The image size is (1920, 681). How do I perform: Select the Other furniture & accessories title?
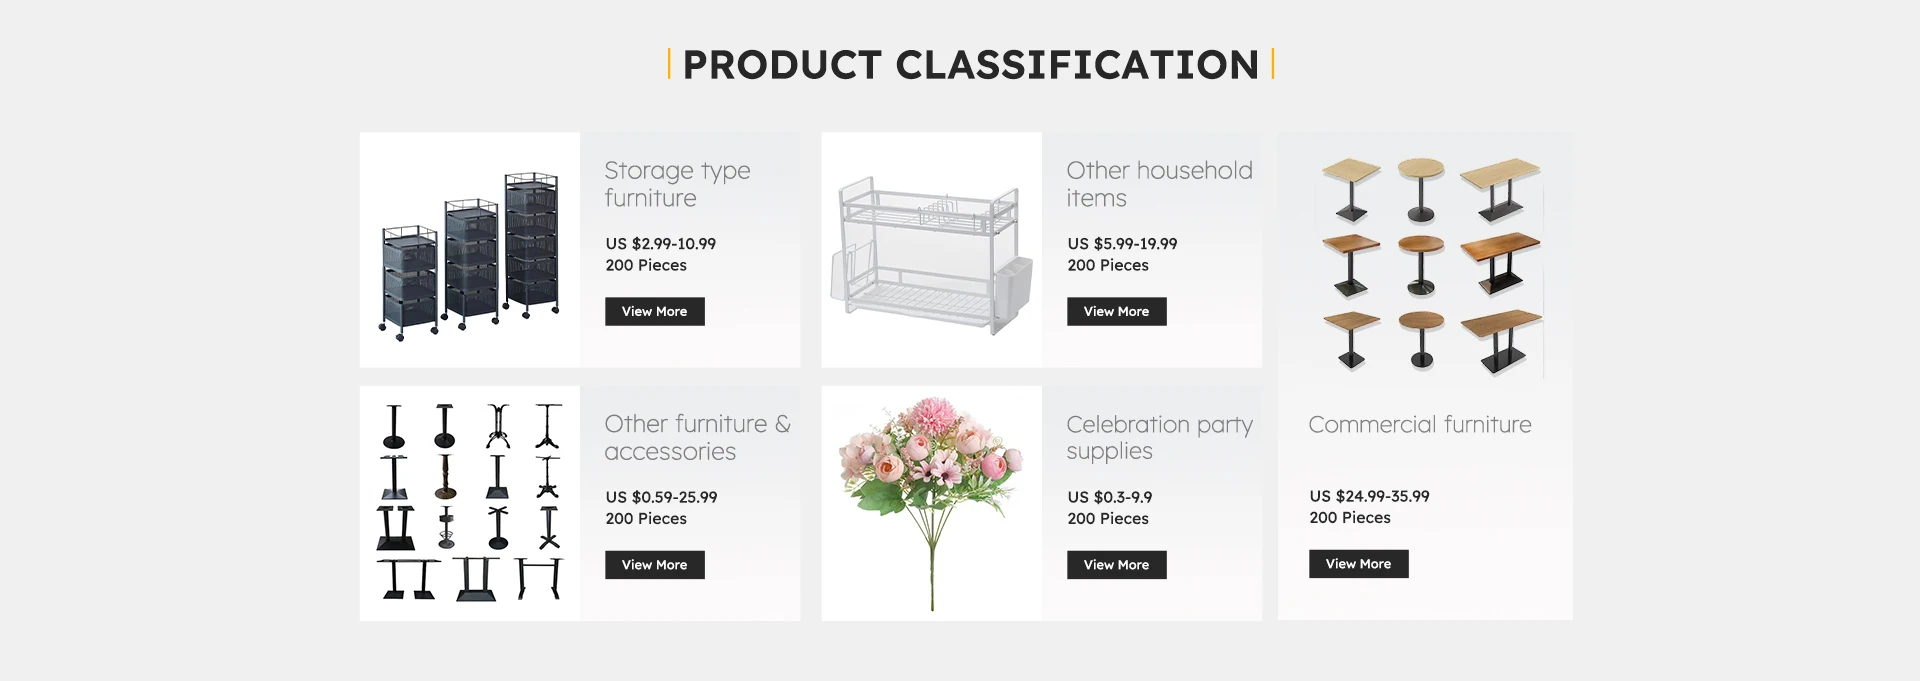click(696, 438)
